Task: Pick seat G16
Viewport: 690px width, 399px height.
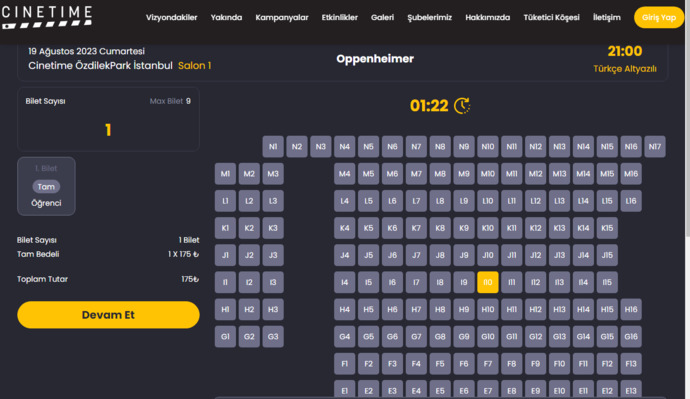Action: point(631,337)
